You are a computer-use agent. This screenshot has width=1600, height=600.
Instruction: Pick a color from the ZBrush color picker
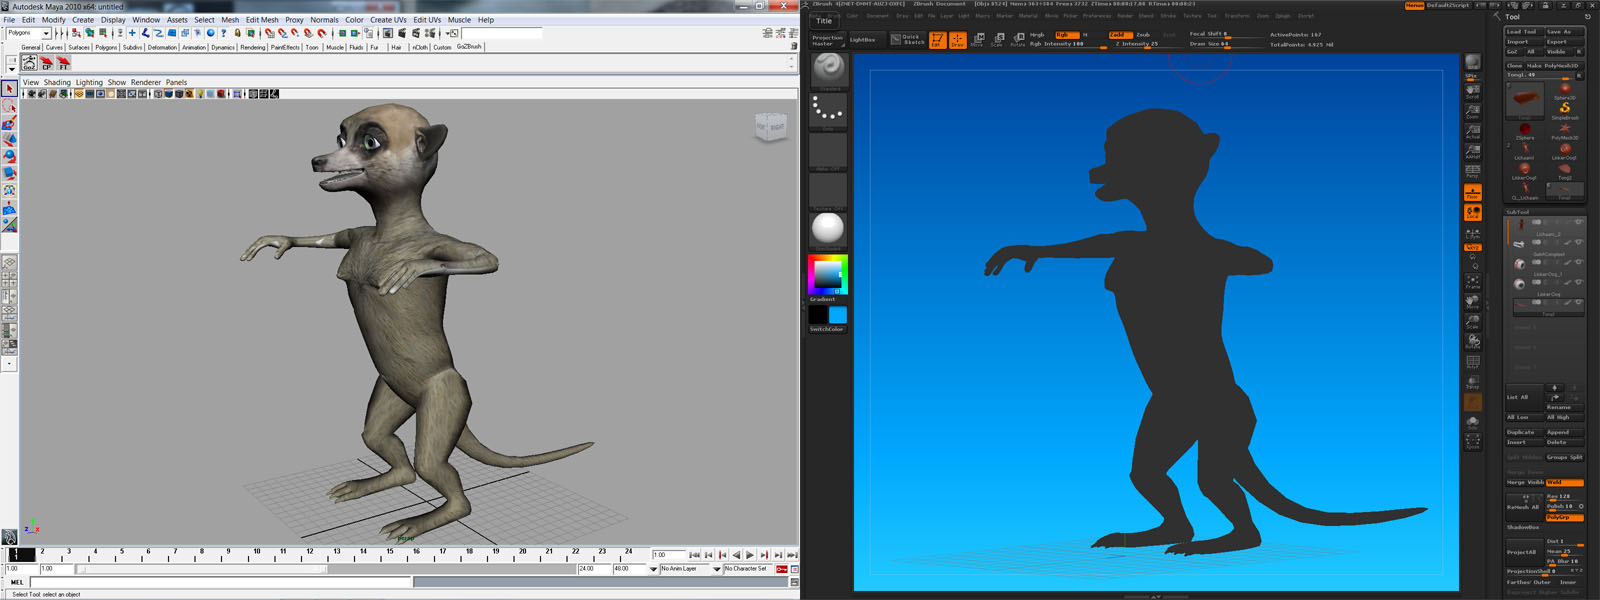(x=827, y=274)
